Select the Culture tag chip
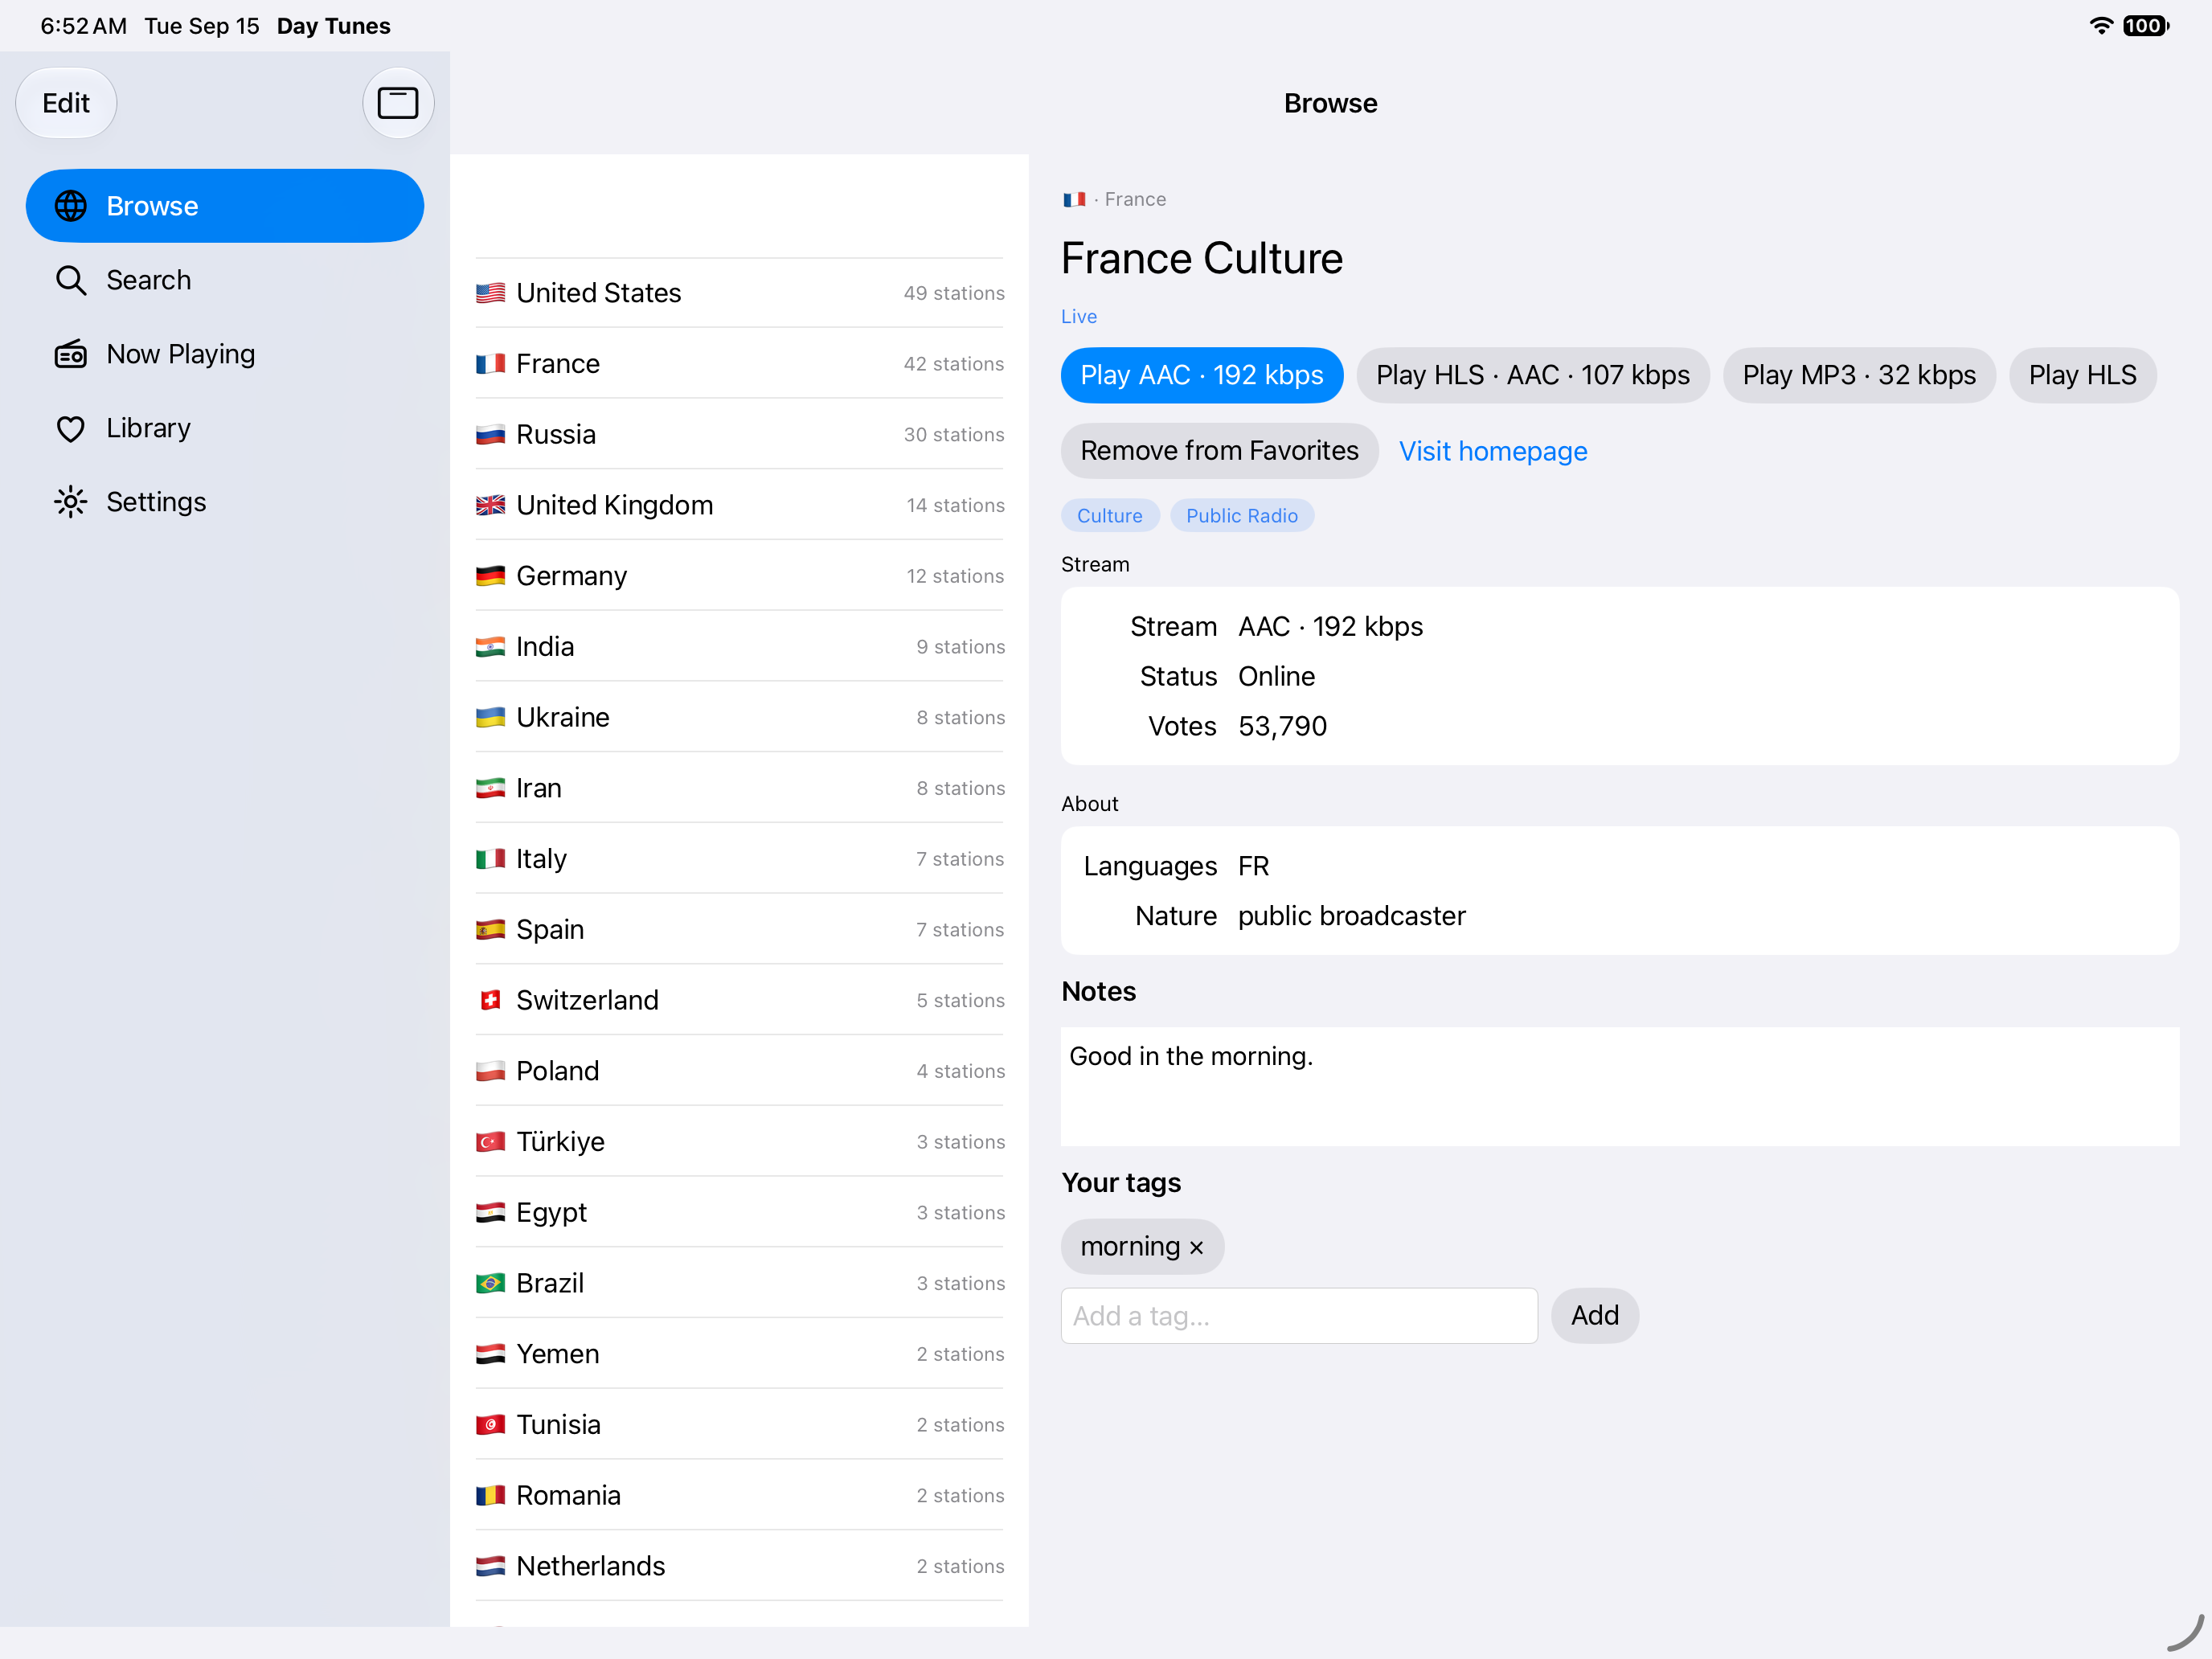 1109,516
